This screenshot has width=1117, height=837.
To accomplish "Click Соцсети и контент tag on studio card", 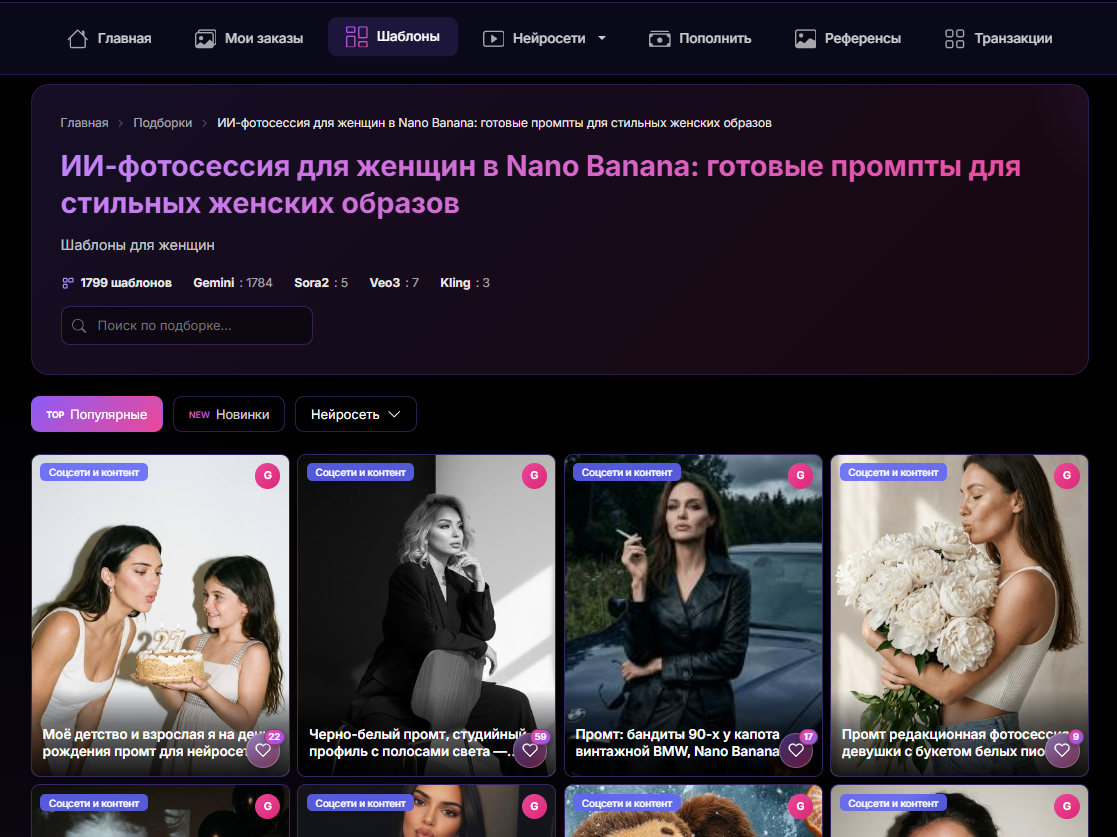I will click(360, 472).
